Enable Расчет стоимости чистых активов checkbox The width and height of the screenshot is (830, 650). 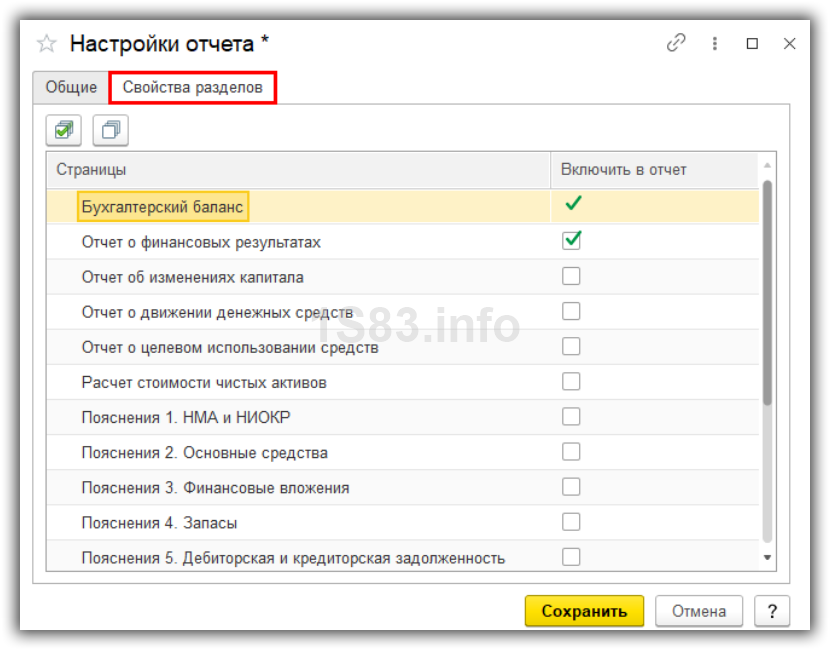coord(571,381)
